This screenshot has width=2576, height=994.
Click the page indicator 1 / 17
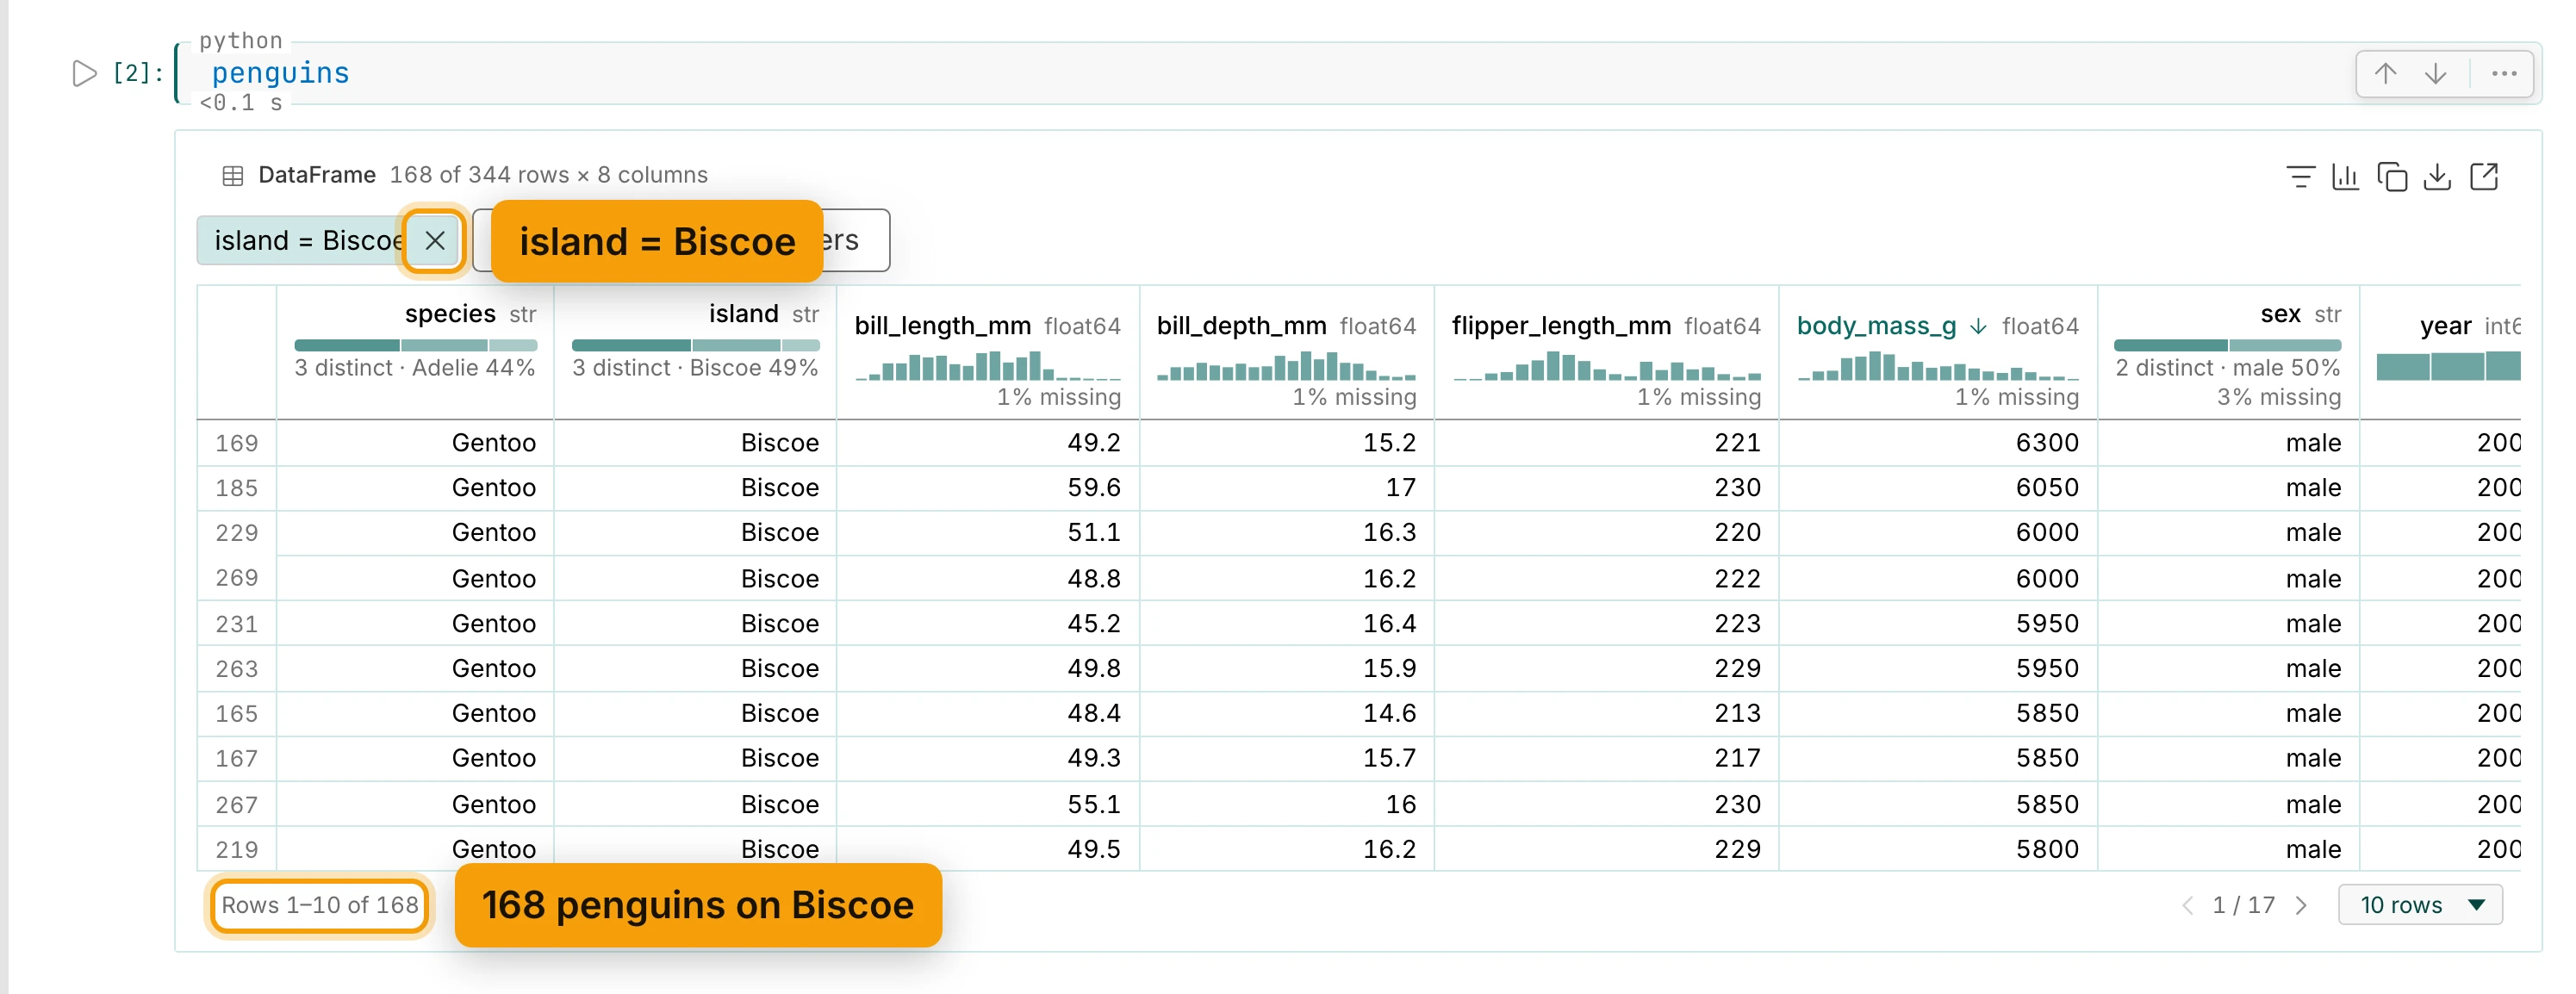coord(2243,905)
